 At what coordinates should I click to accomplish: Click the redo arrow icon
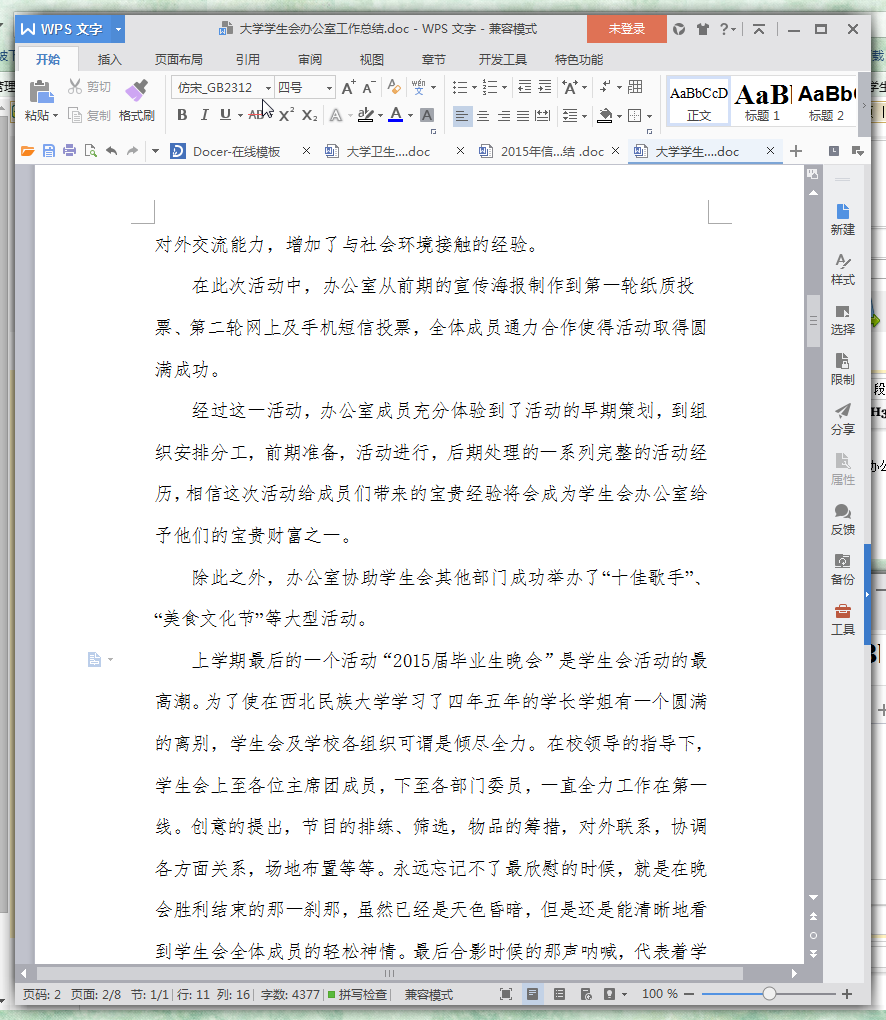(133, 151)
